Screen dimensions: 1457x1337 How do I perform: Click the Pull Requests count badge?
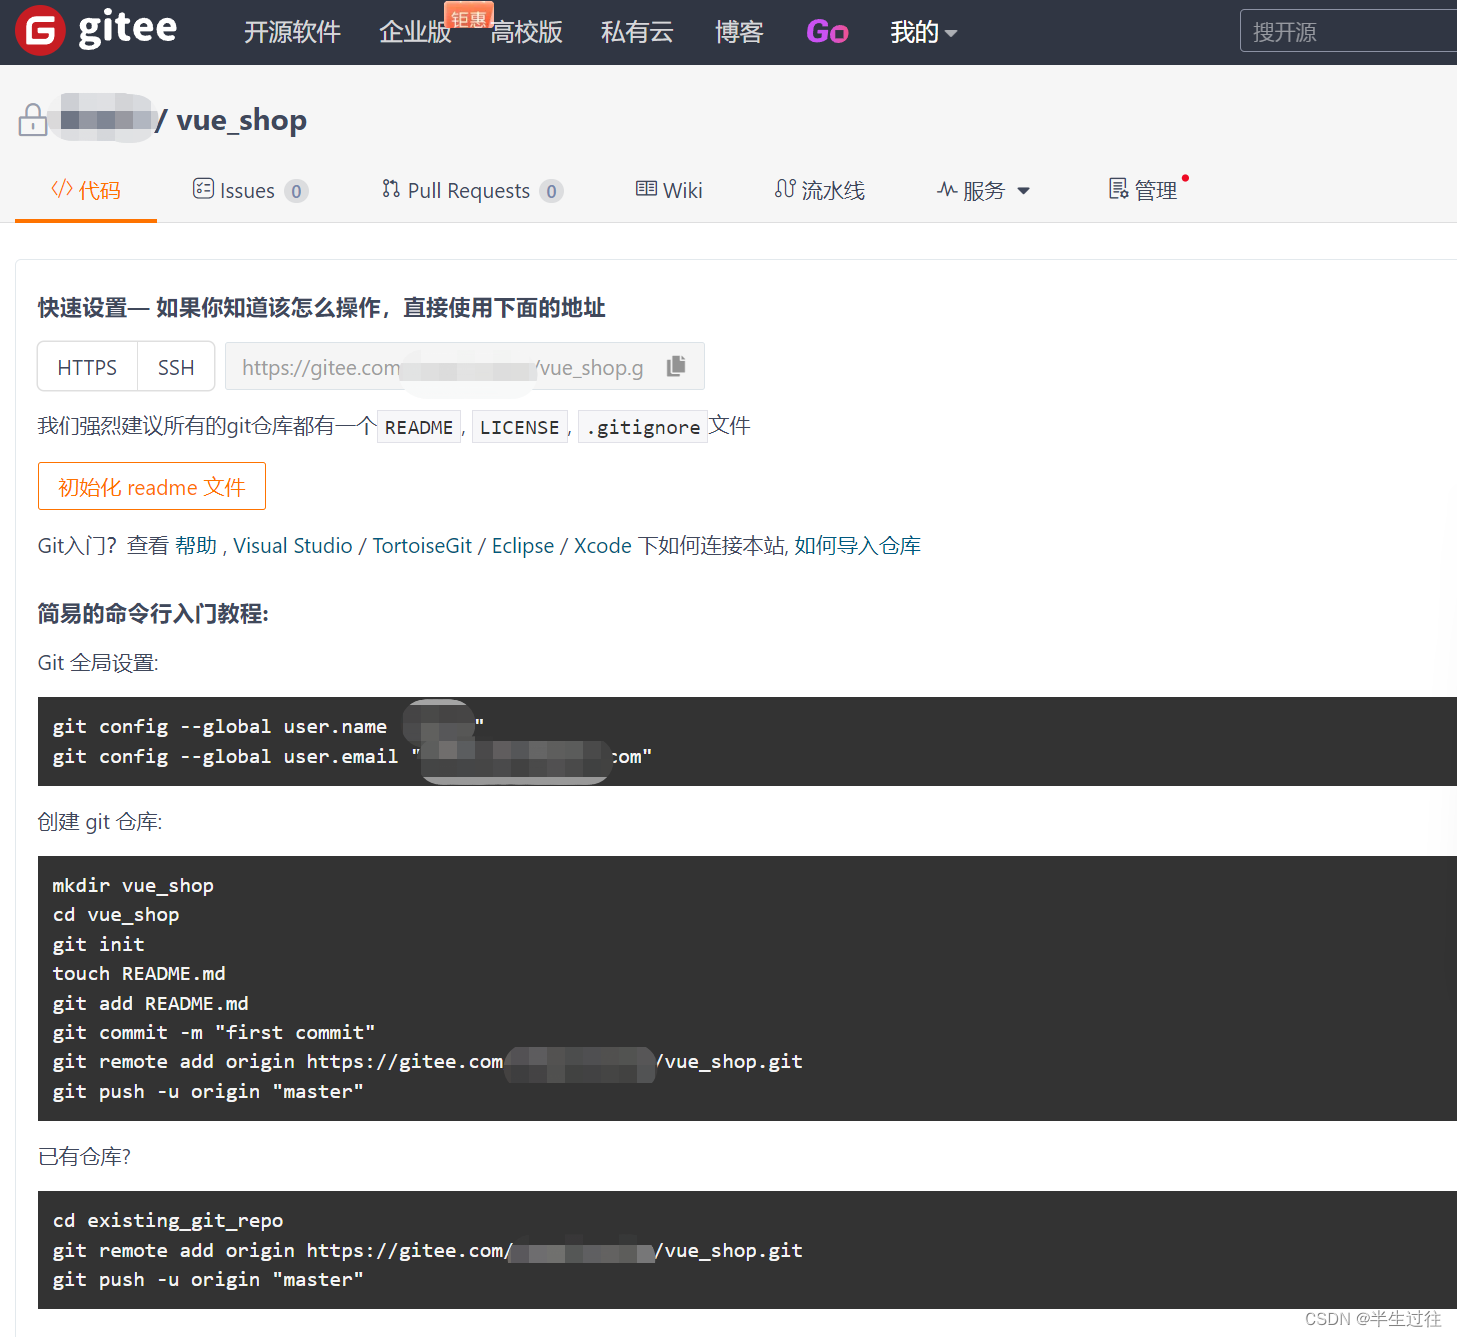click(551, 191)
